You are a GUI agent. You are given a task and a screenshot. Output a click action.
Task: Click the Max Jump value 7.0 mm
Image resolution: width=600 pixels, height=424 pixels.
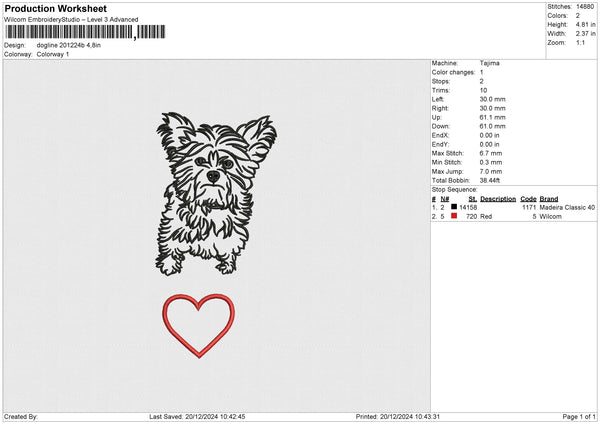(491, 171)
